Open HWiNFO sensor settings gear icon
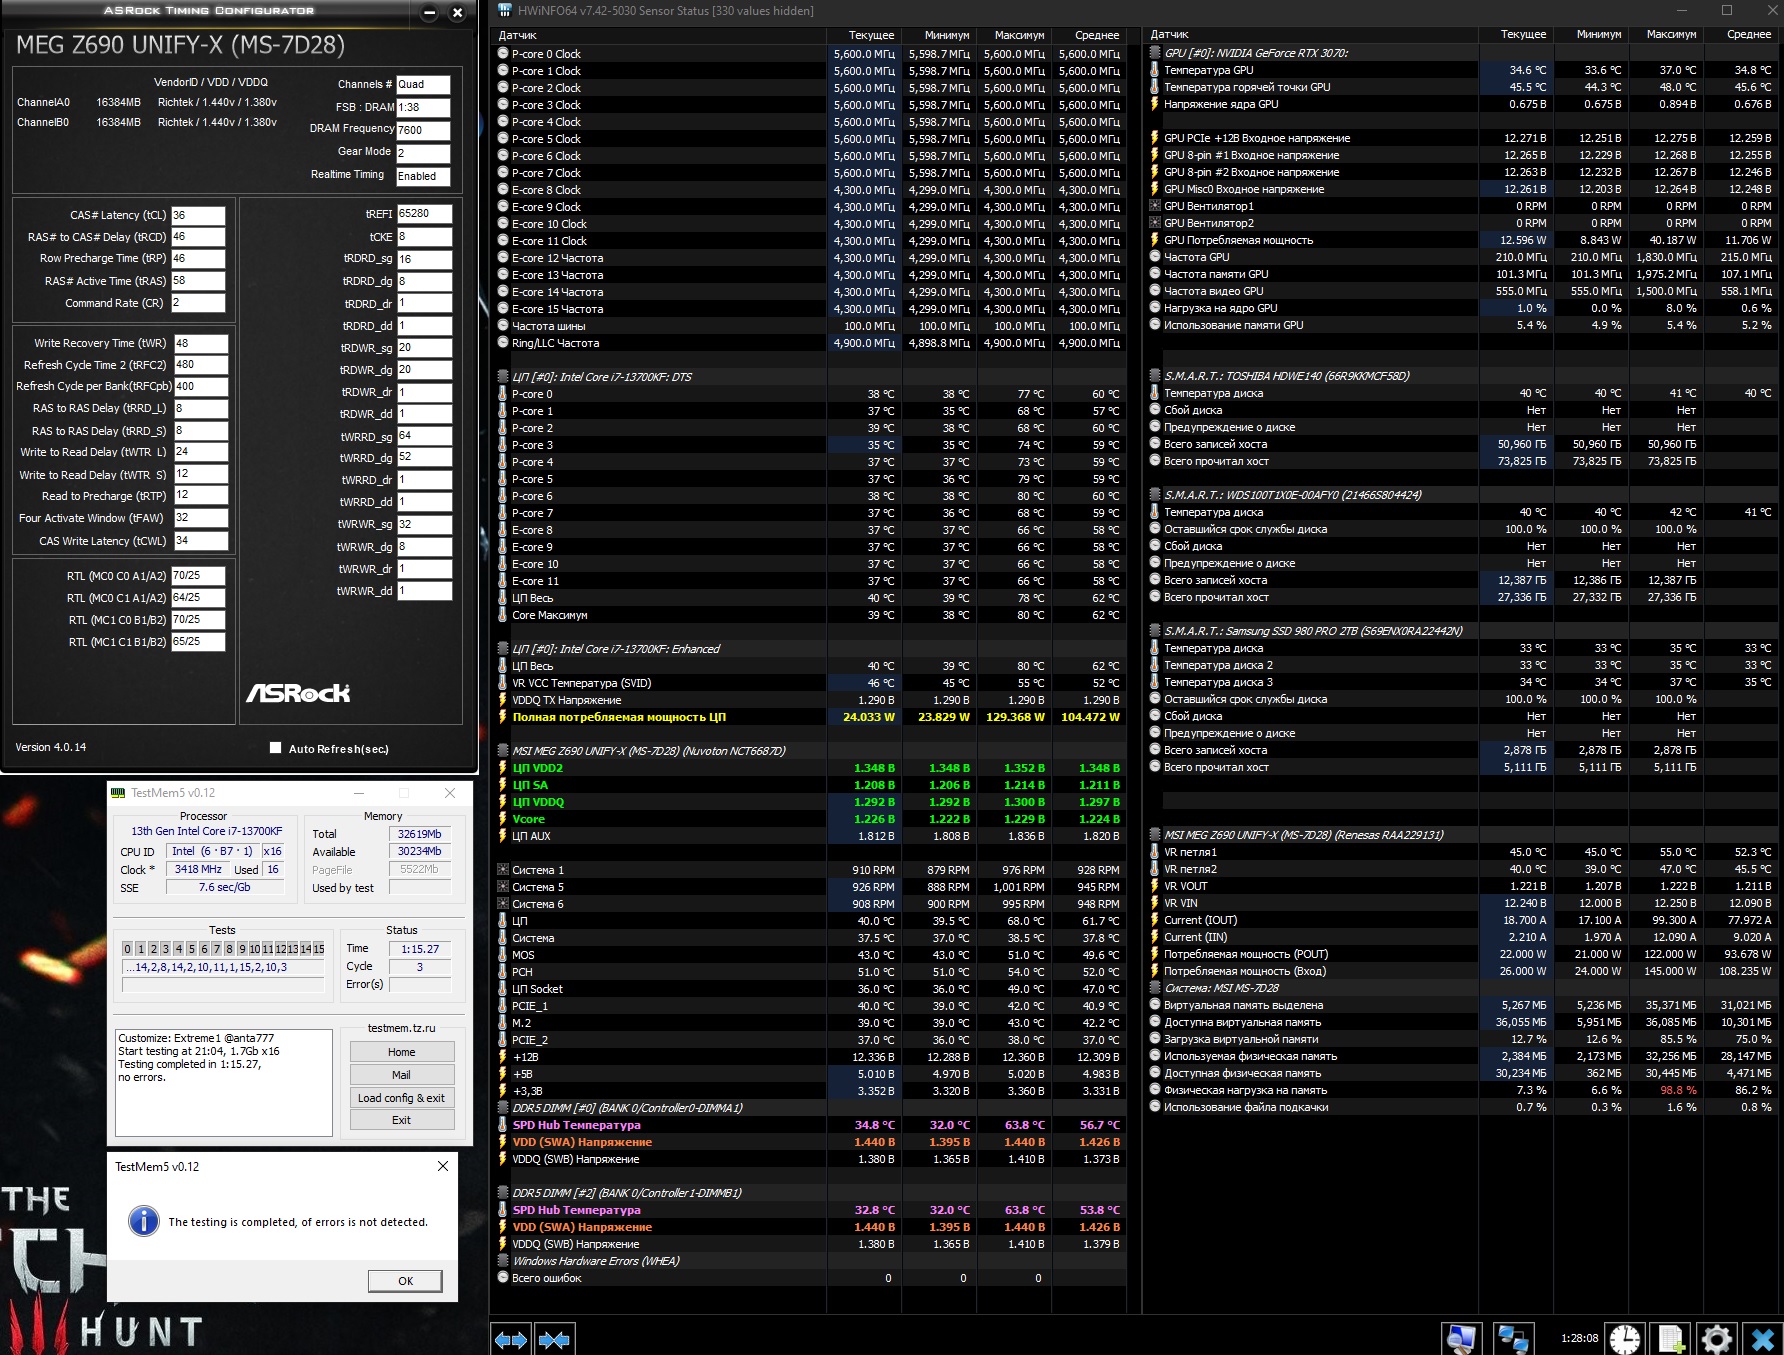Screen dimensions: 1784x1355 point(1717,1338)
